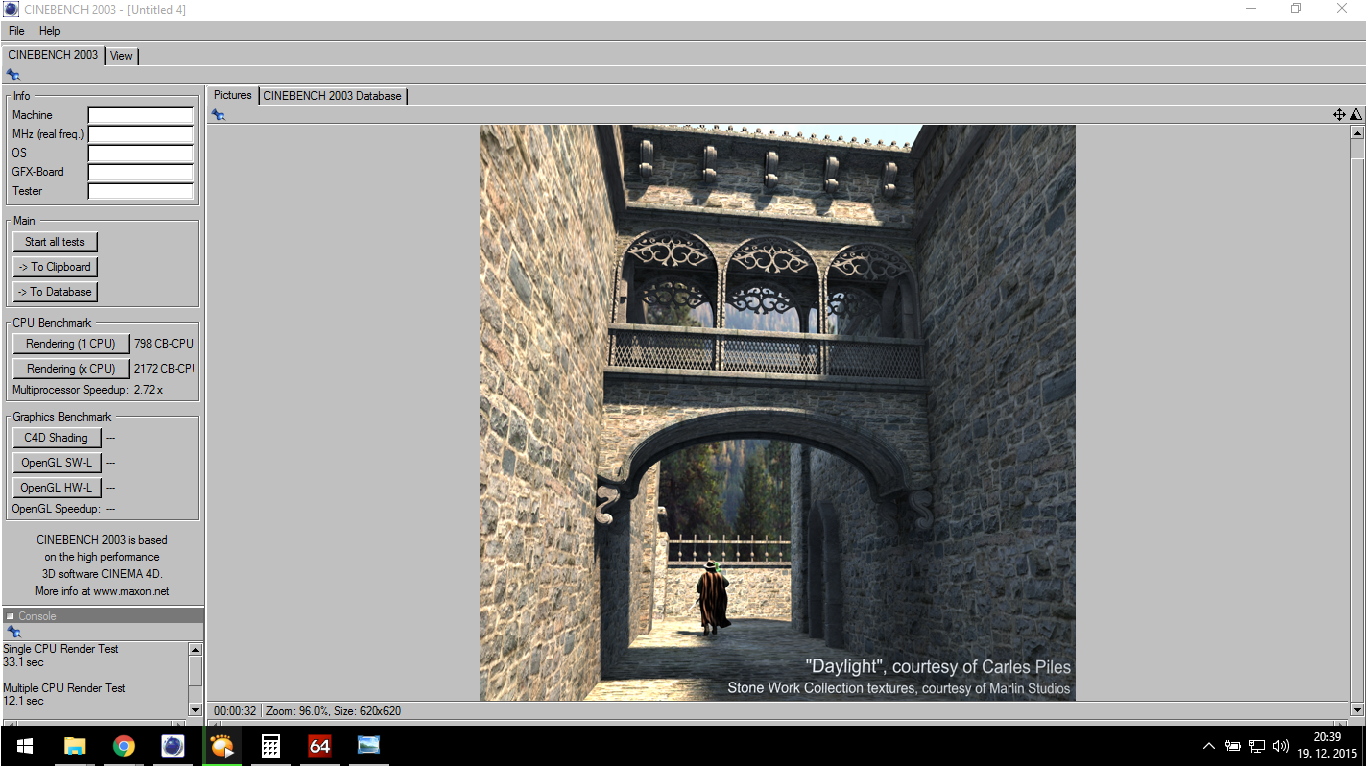
Task: Select the Pictures tab
Action: click(x=233, y=95)
